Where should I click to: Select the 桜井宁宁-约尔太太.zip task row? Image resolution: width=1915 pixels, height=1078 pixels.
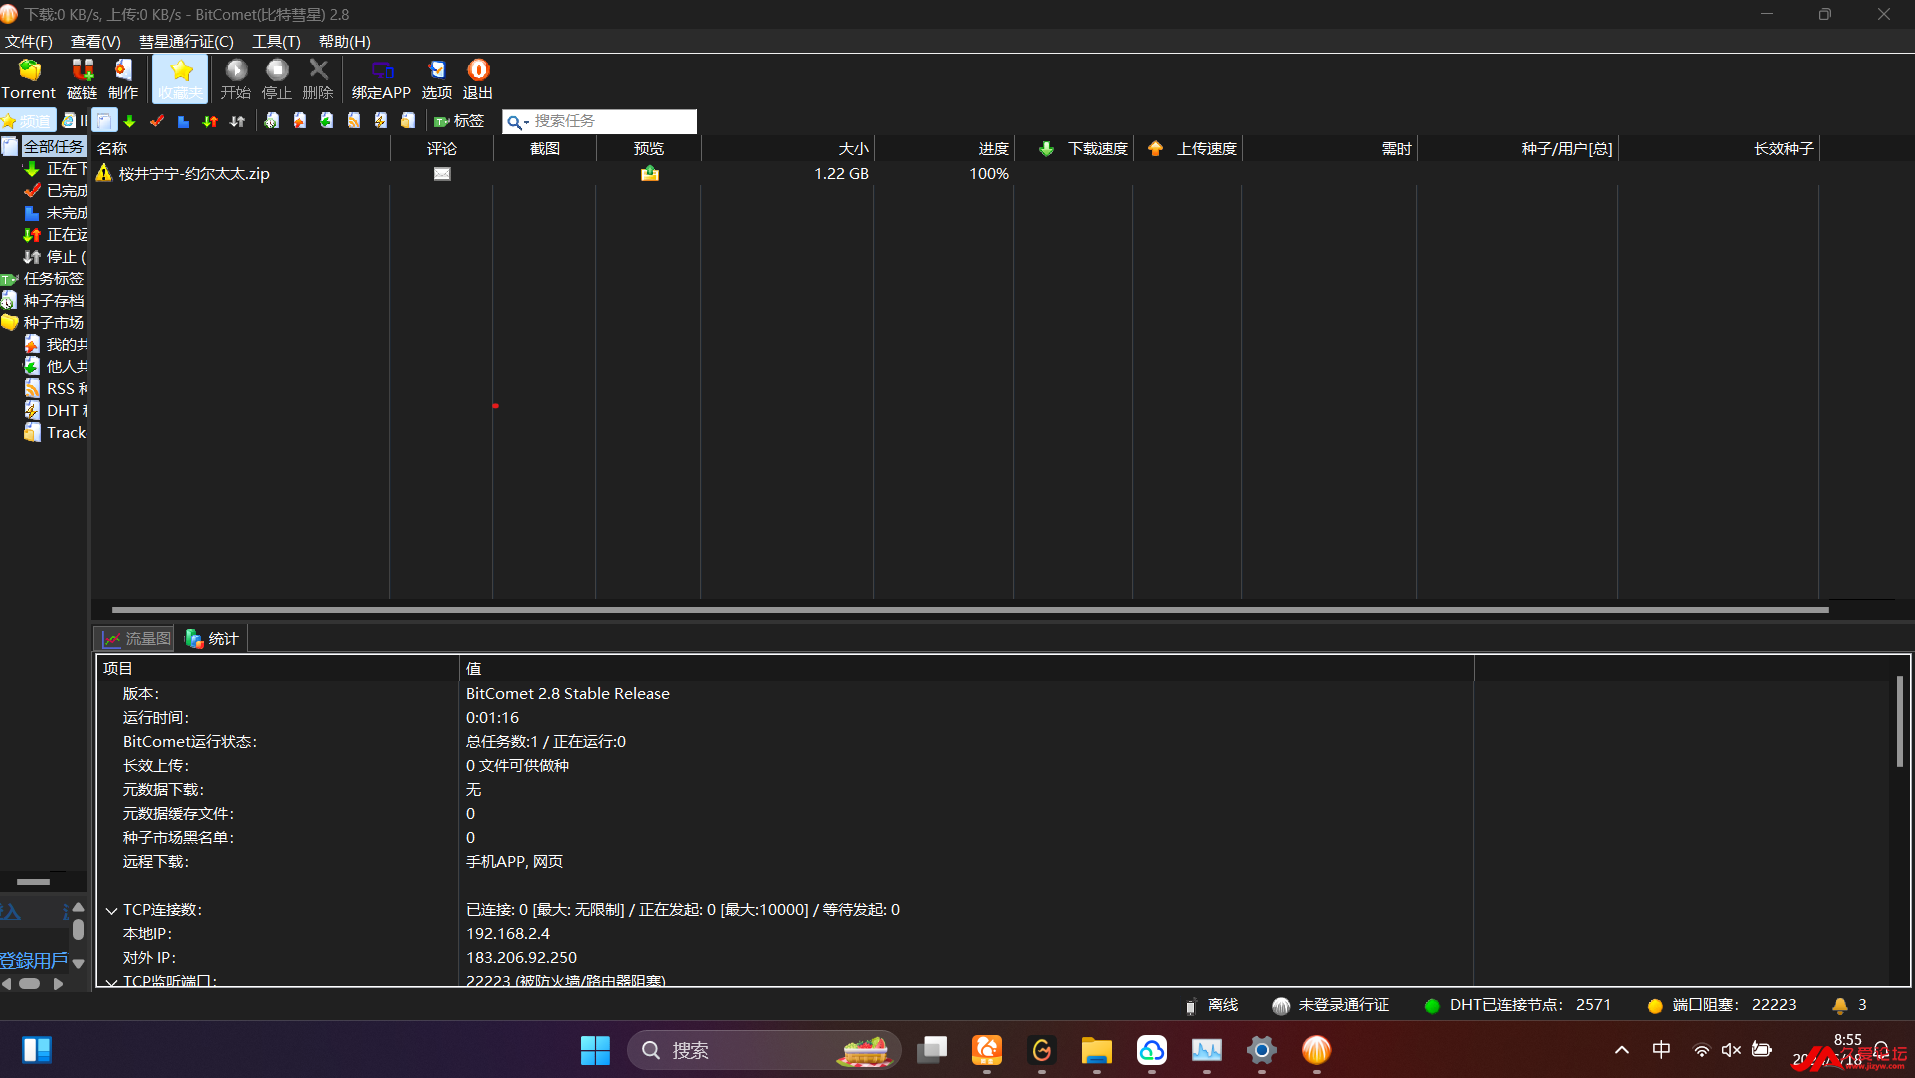955,173
